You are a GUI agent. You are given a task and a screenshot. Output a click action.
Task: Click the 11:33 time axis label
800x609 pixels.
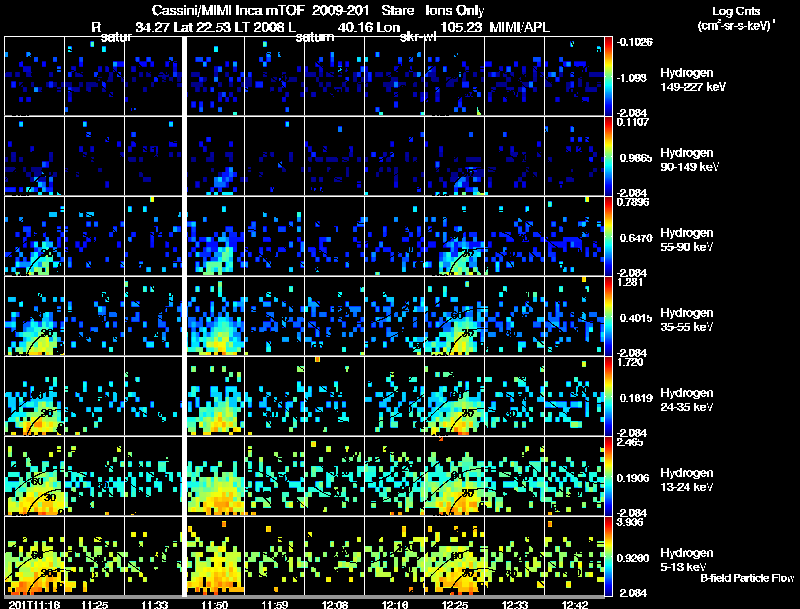[x=155, y=604]
